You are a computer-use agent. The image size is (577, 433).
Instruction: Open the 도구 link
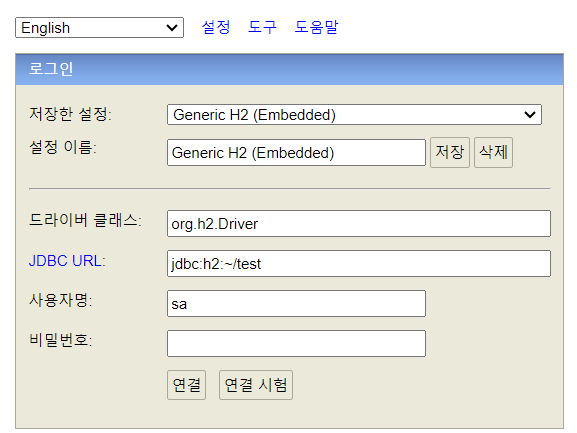tap(262, 27)
